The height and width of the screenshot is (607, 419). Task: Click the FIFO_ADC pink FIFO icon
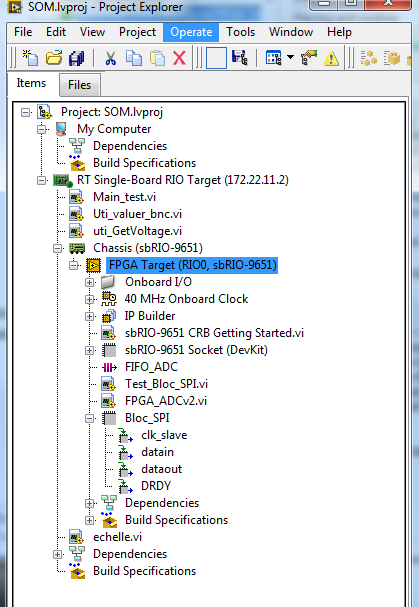coord(109,367)
